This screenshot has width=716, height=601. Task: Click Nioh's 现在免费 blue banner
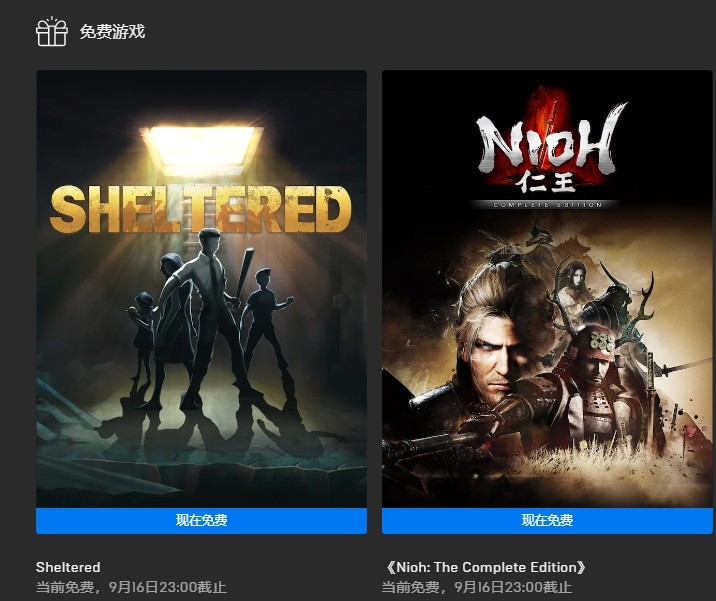coord(547,520)
